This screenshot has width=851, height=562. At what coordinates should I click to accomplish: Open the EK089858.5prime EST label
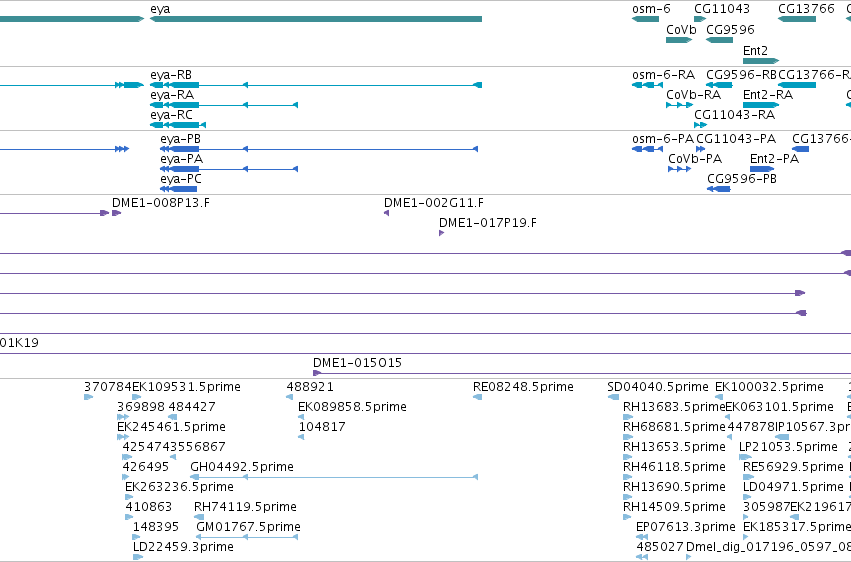tap(352, 407)
